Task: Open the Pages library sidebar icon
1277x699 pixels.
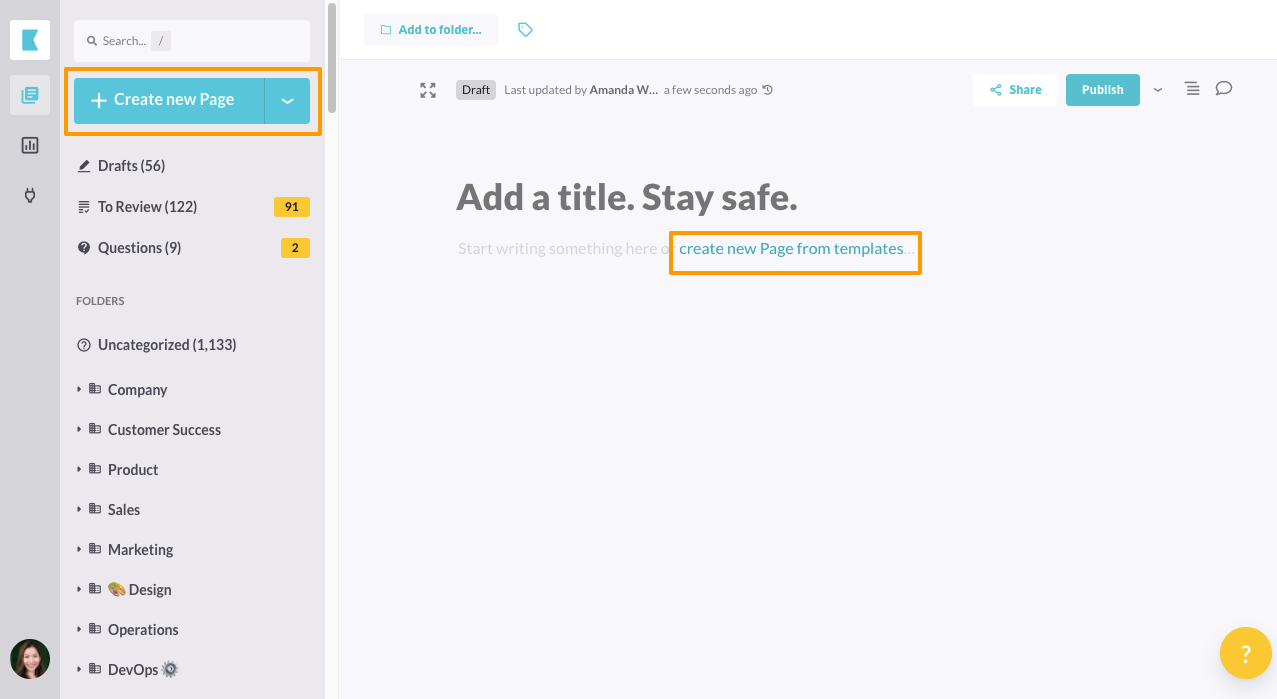Action: click(30, 95)
